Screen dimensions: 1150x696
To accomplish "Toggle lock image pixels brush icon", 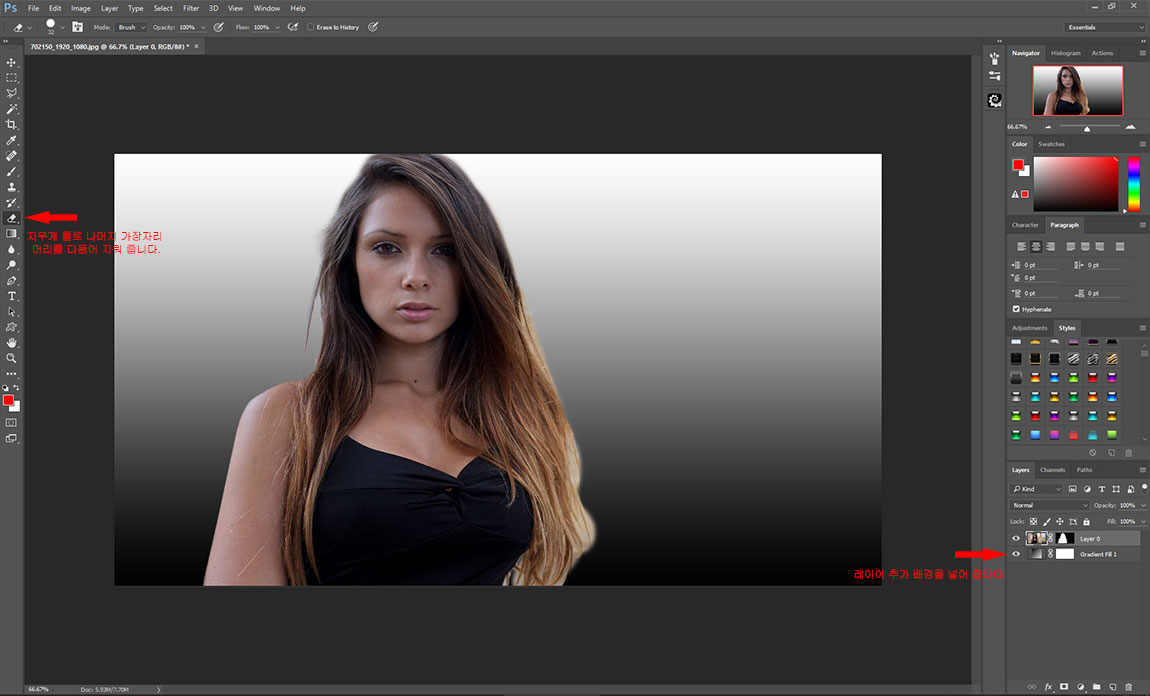I will 1047,521.
